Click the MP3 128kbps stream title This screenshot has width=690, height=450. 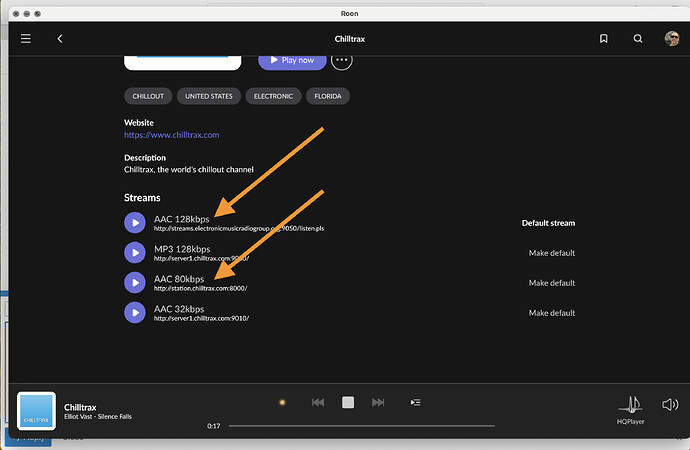coord(182,249)
